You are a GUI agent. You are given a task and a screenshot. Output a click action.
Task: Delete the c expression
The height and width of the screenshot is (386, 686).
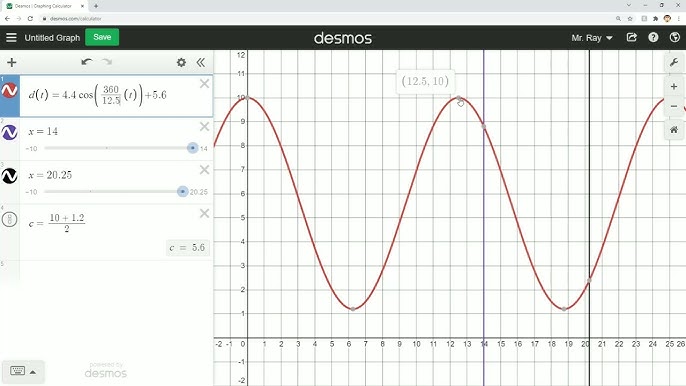point(204,214)
